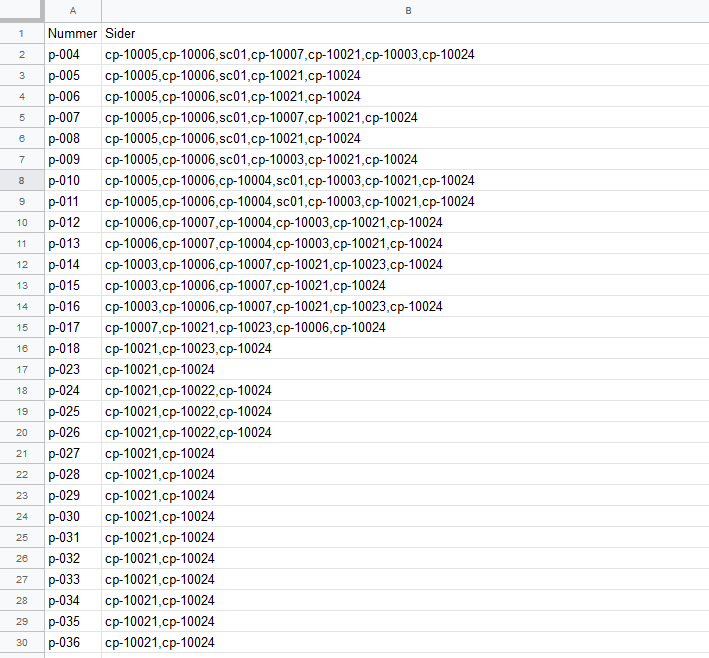Select cell p-017

tap(73, 327)
